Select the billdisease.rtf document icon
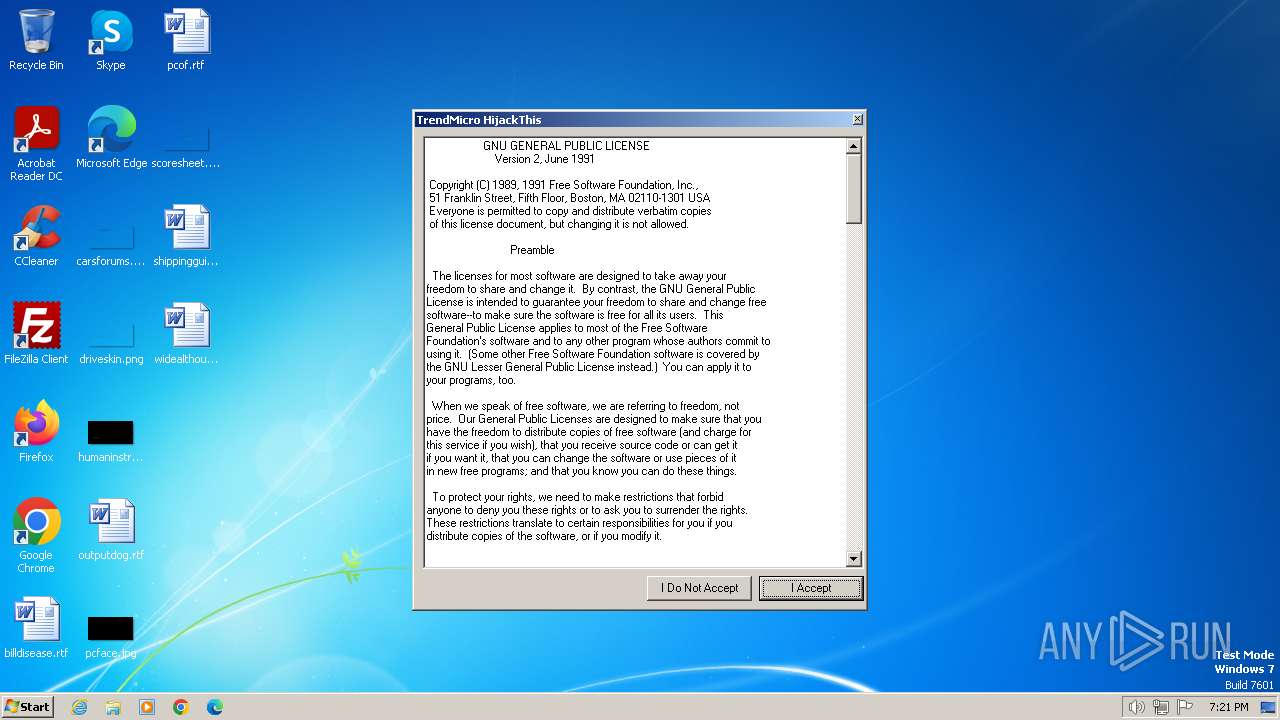This screenshot has width=1280, height=720. (x=36, y=628)
